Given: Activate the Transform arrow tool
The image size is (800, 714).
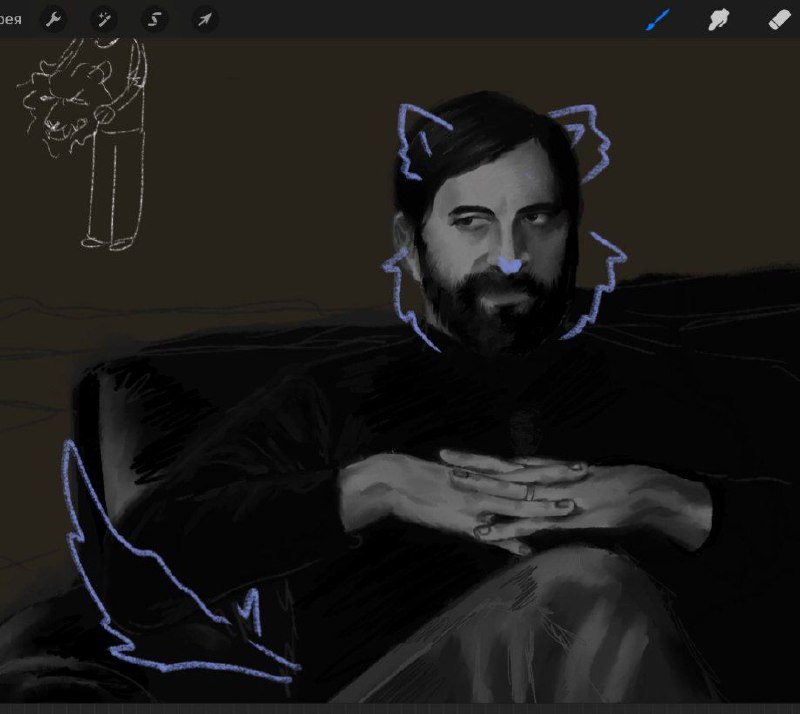Looking at the screenshot, I should 205,20.
